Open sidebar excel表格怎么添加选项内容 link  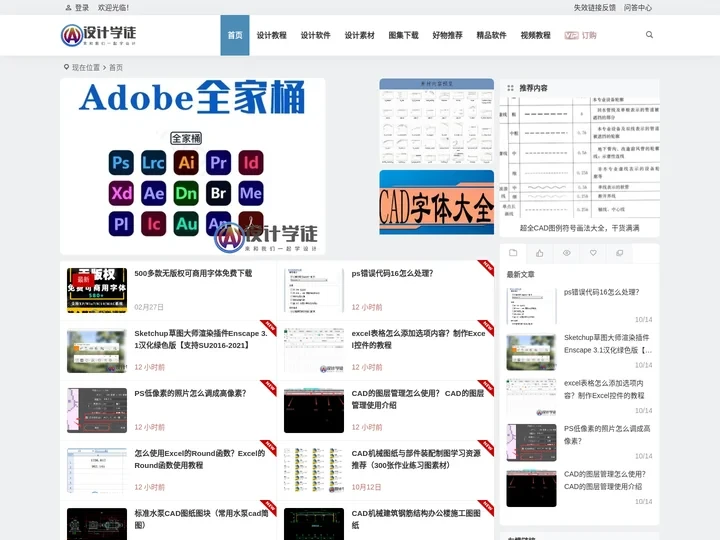(604, 389)
